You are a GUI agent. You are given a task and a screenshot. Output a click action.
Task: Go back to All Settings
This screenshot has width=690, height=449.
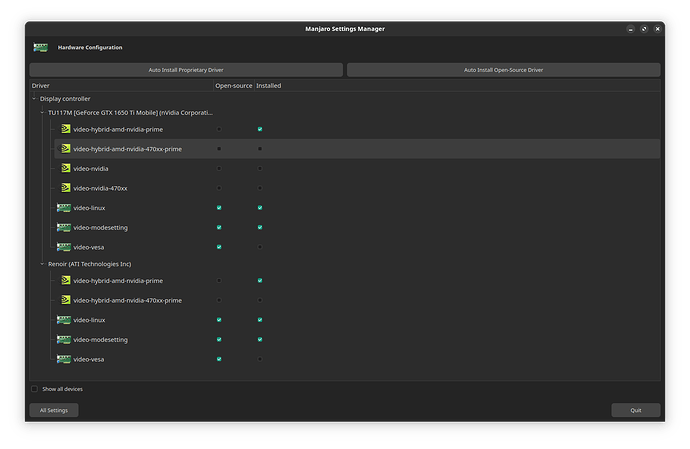click(x=54, y=410)
